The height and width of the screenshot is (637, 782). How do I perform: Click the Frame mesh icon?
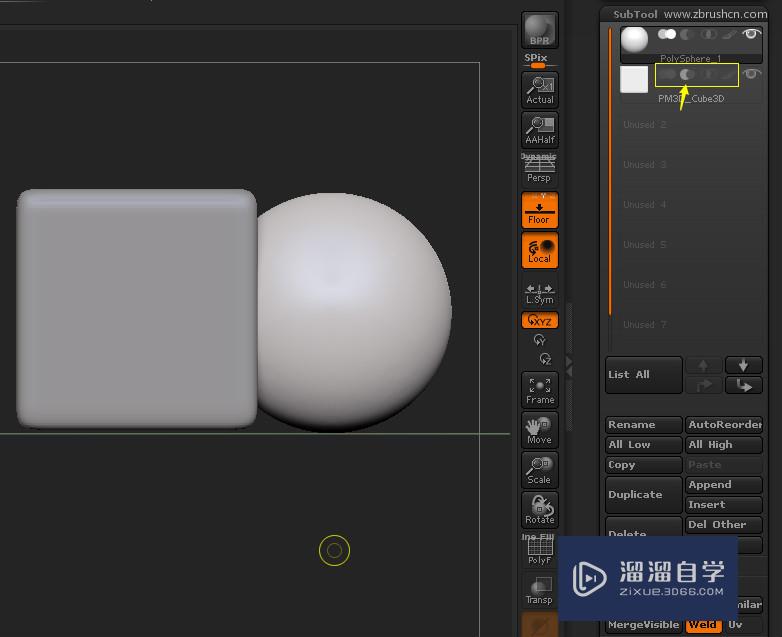(540, 390)
